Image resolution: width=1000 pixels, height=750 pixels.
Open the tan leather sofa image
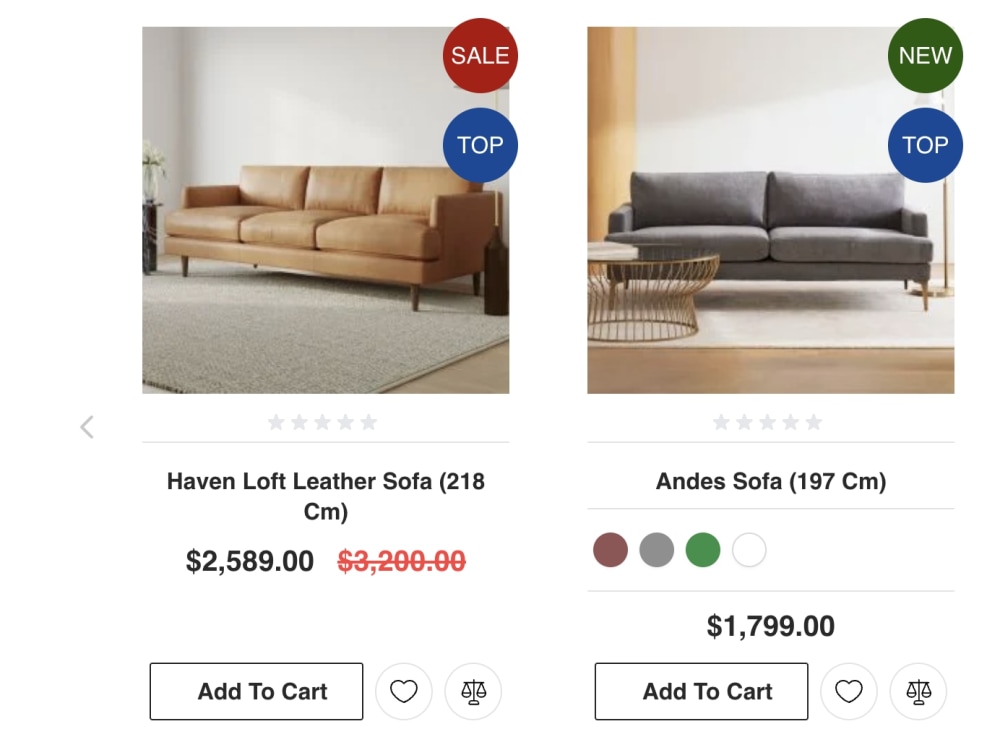click(x=326, y=210)
